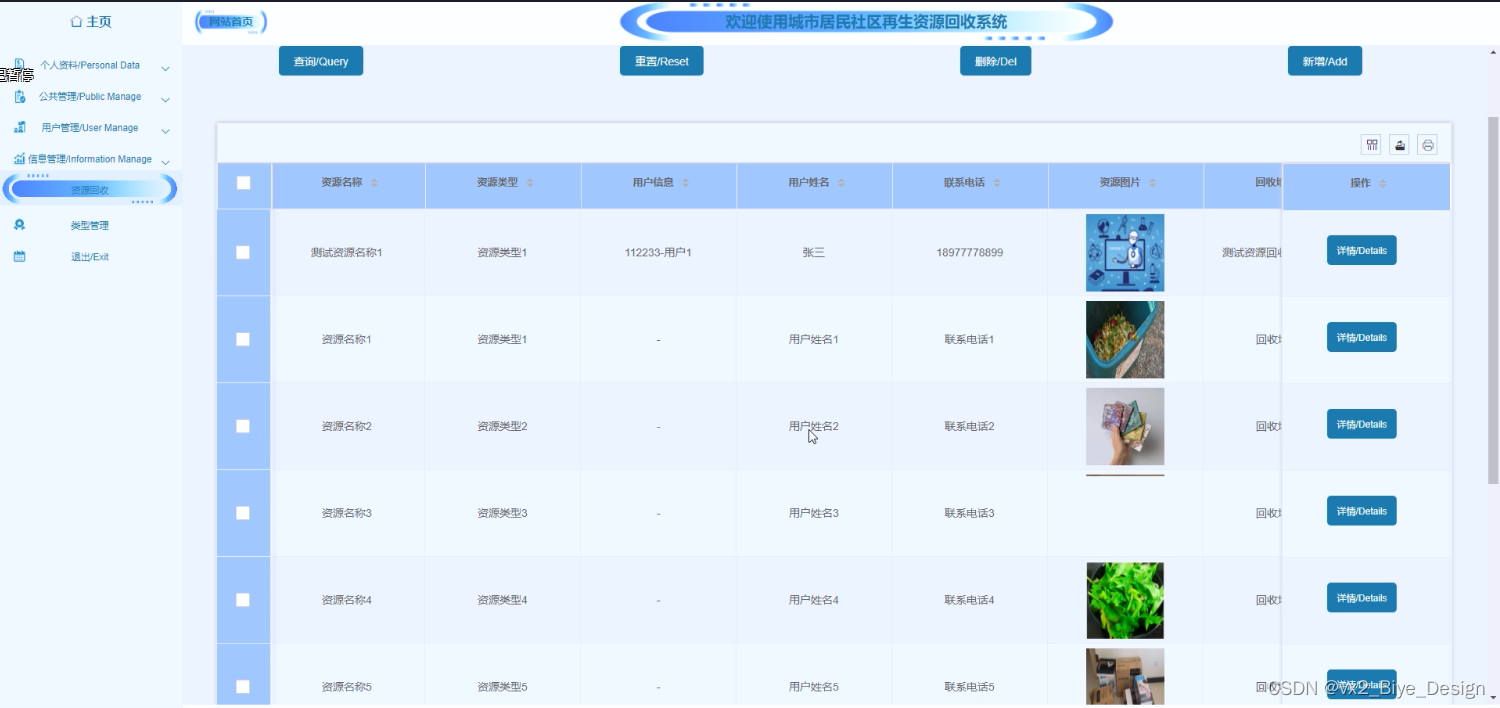The width and height of the screenshot is (1500, 708).
Task: Sort by 资源图片 column sort icon
Action: pyautogui.click(x=1152, y=183)
